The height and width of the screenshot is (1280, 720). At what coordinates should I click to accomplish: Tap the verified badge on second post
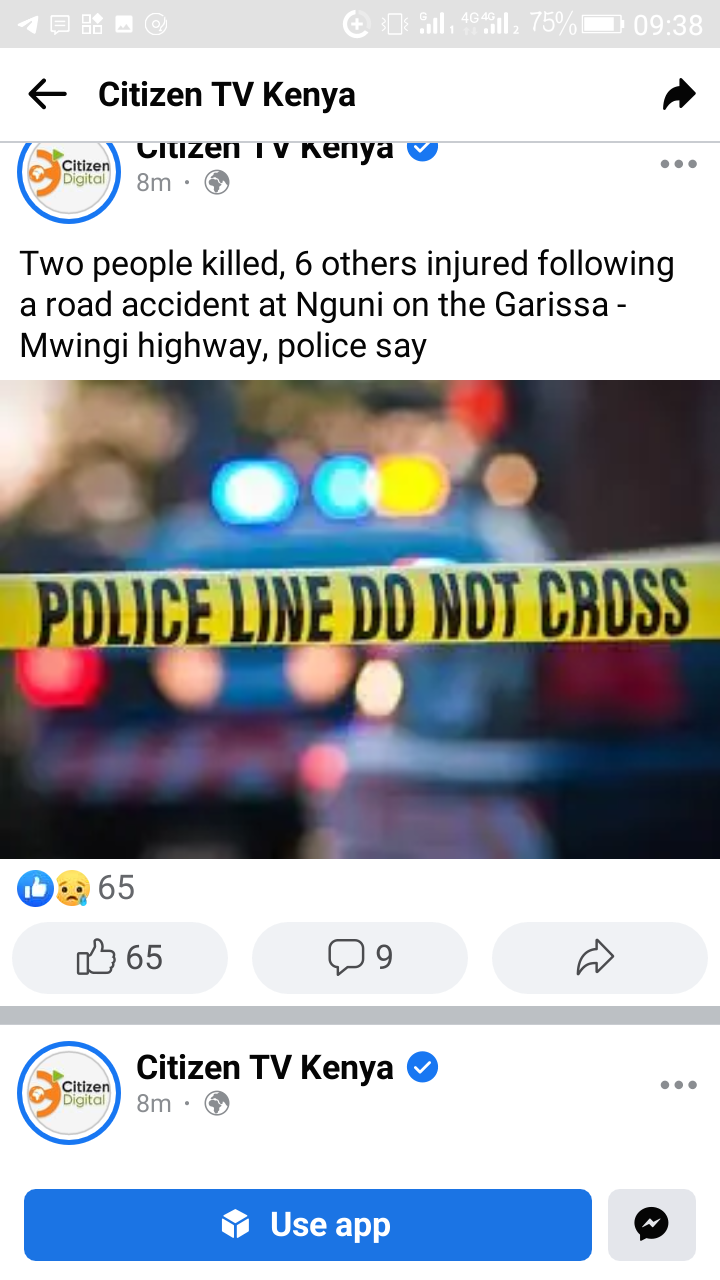click(x=423, y=1068)
